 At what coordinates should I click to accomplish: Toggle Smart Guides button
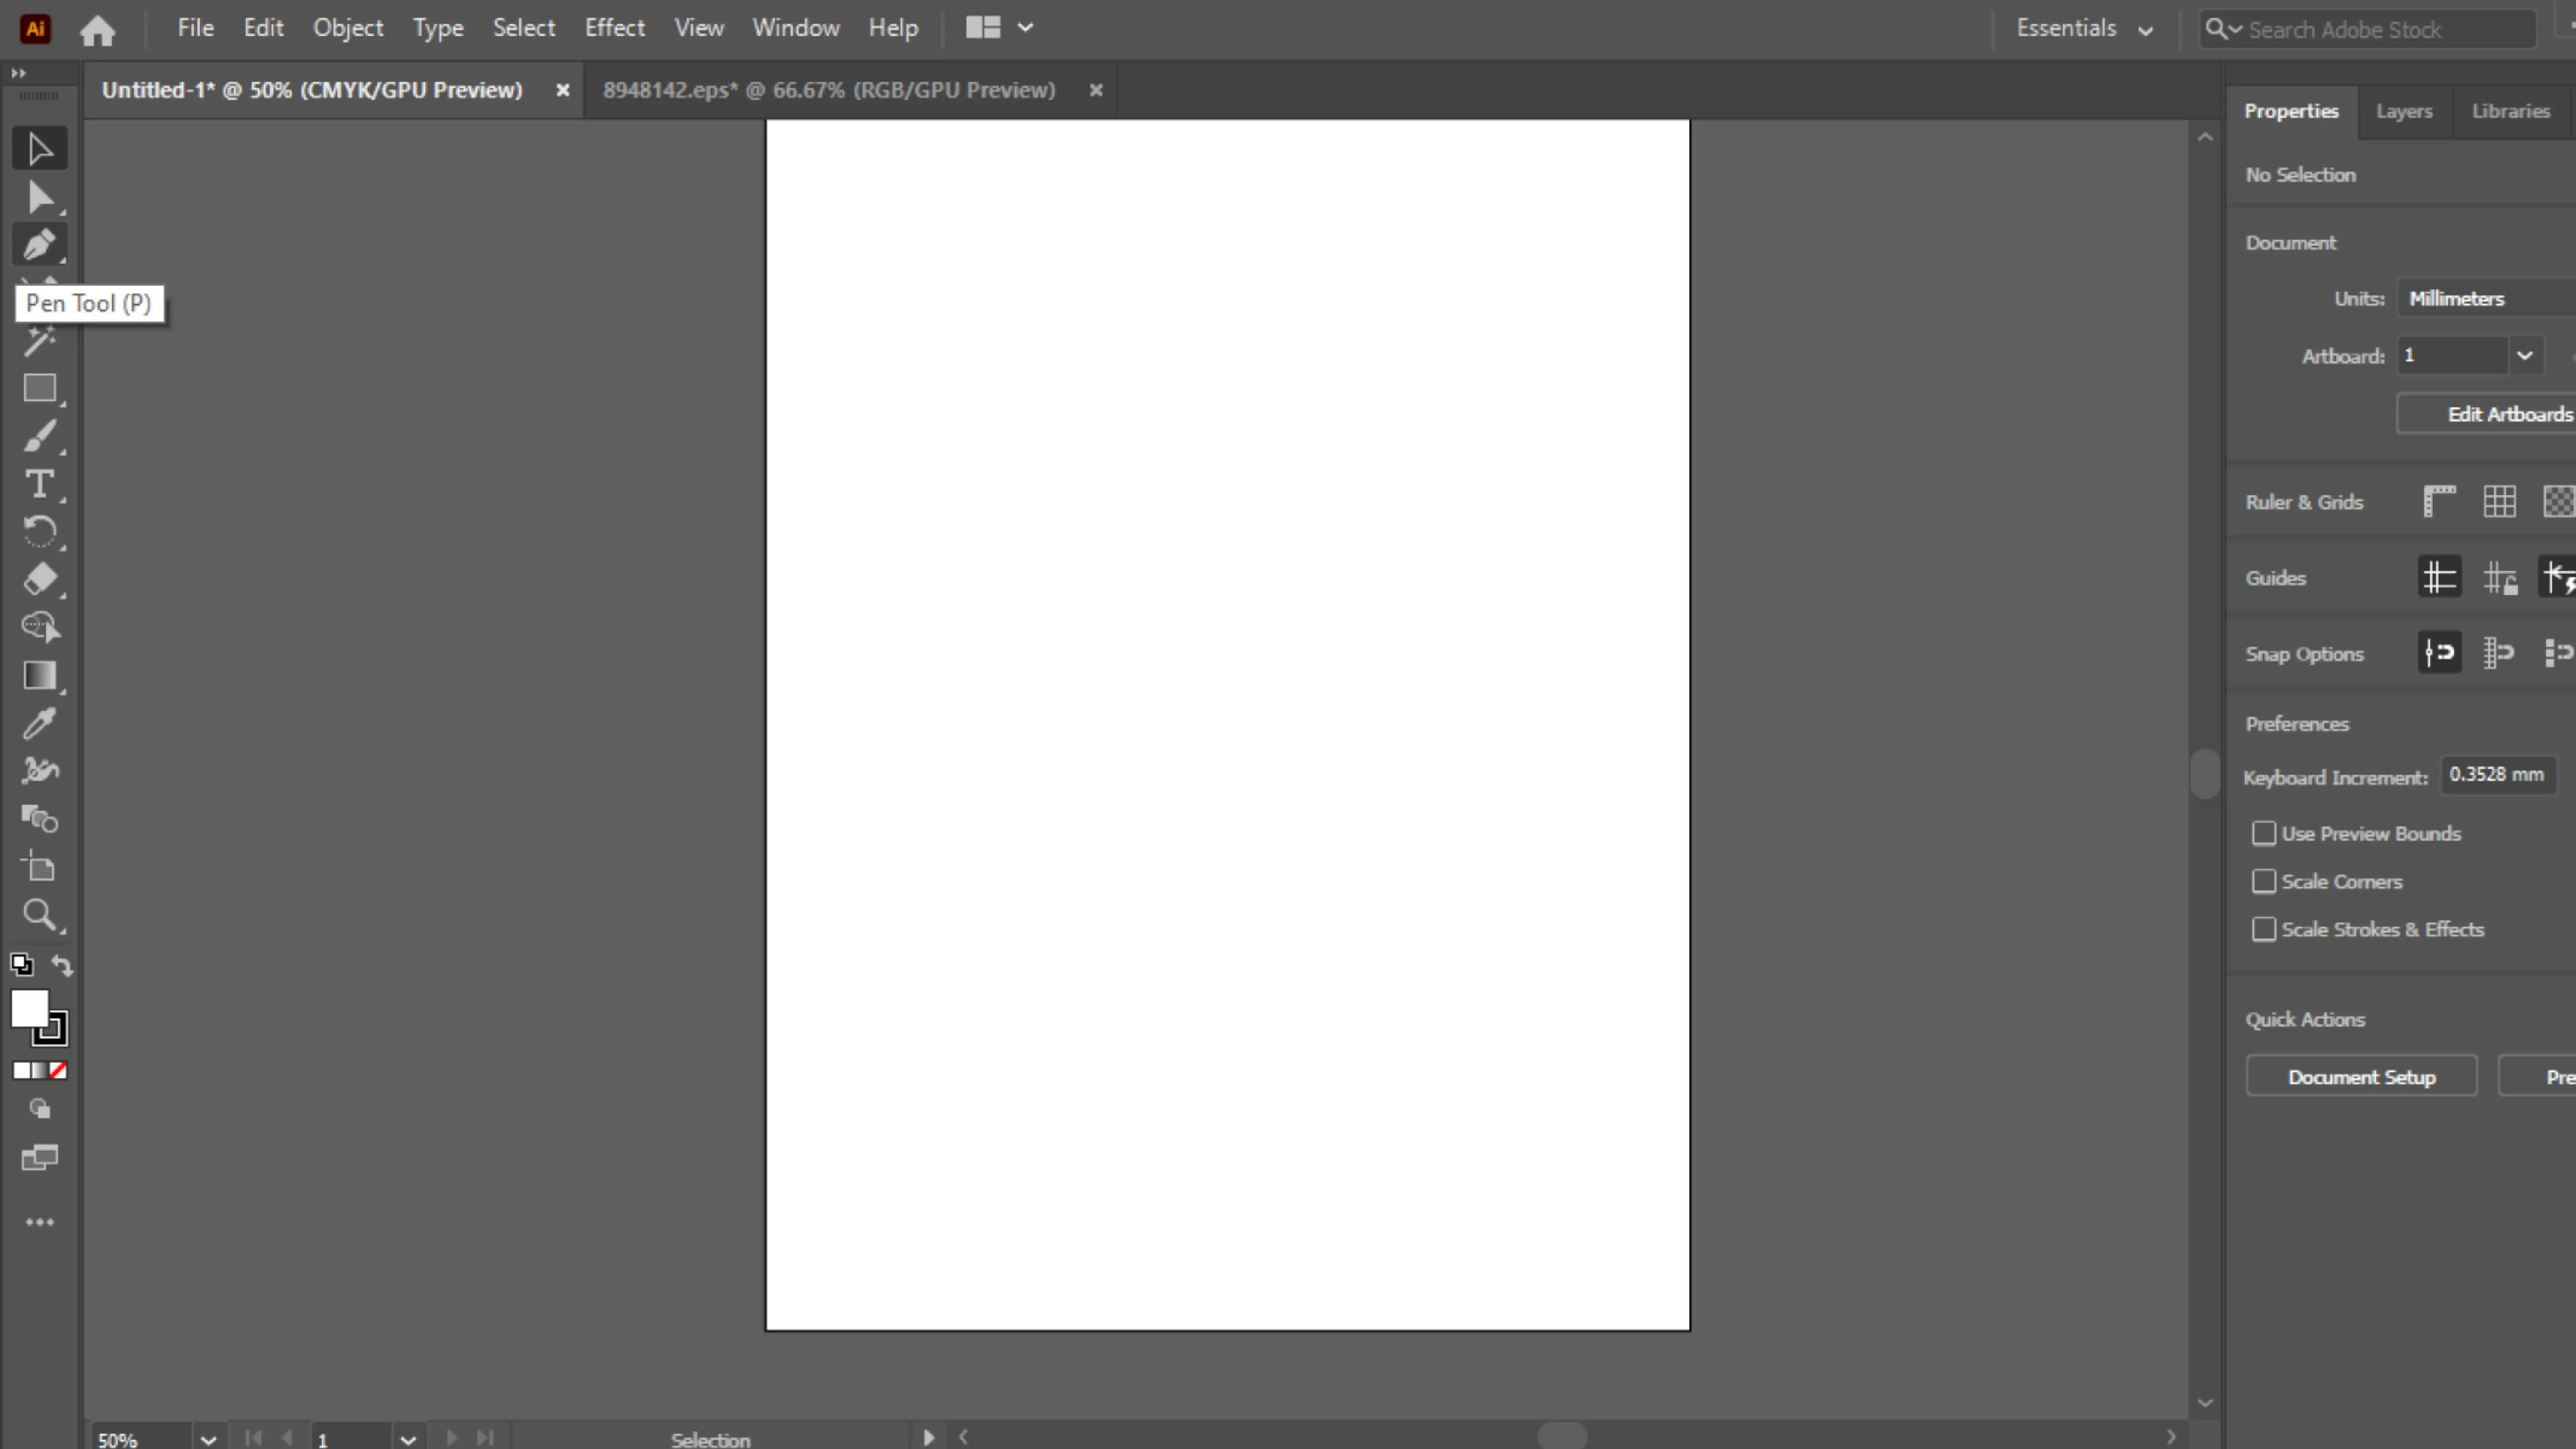(x=2558, y=577)
